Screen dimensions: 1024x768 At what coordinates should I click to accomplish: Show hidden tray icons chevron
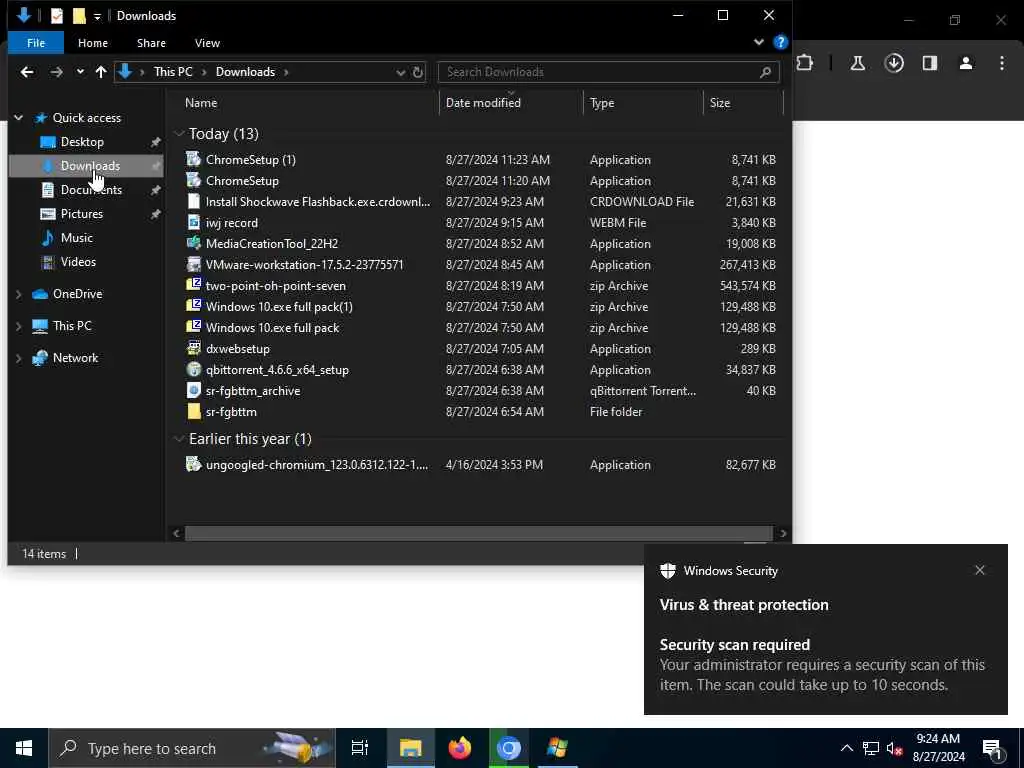(x=846, y=748)
